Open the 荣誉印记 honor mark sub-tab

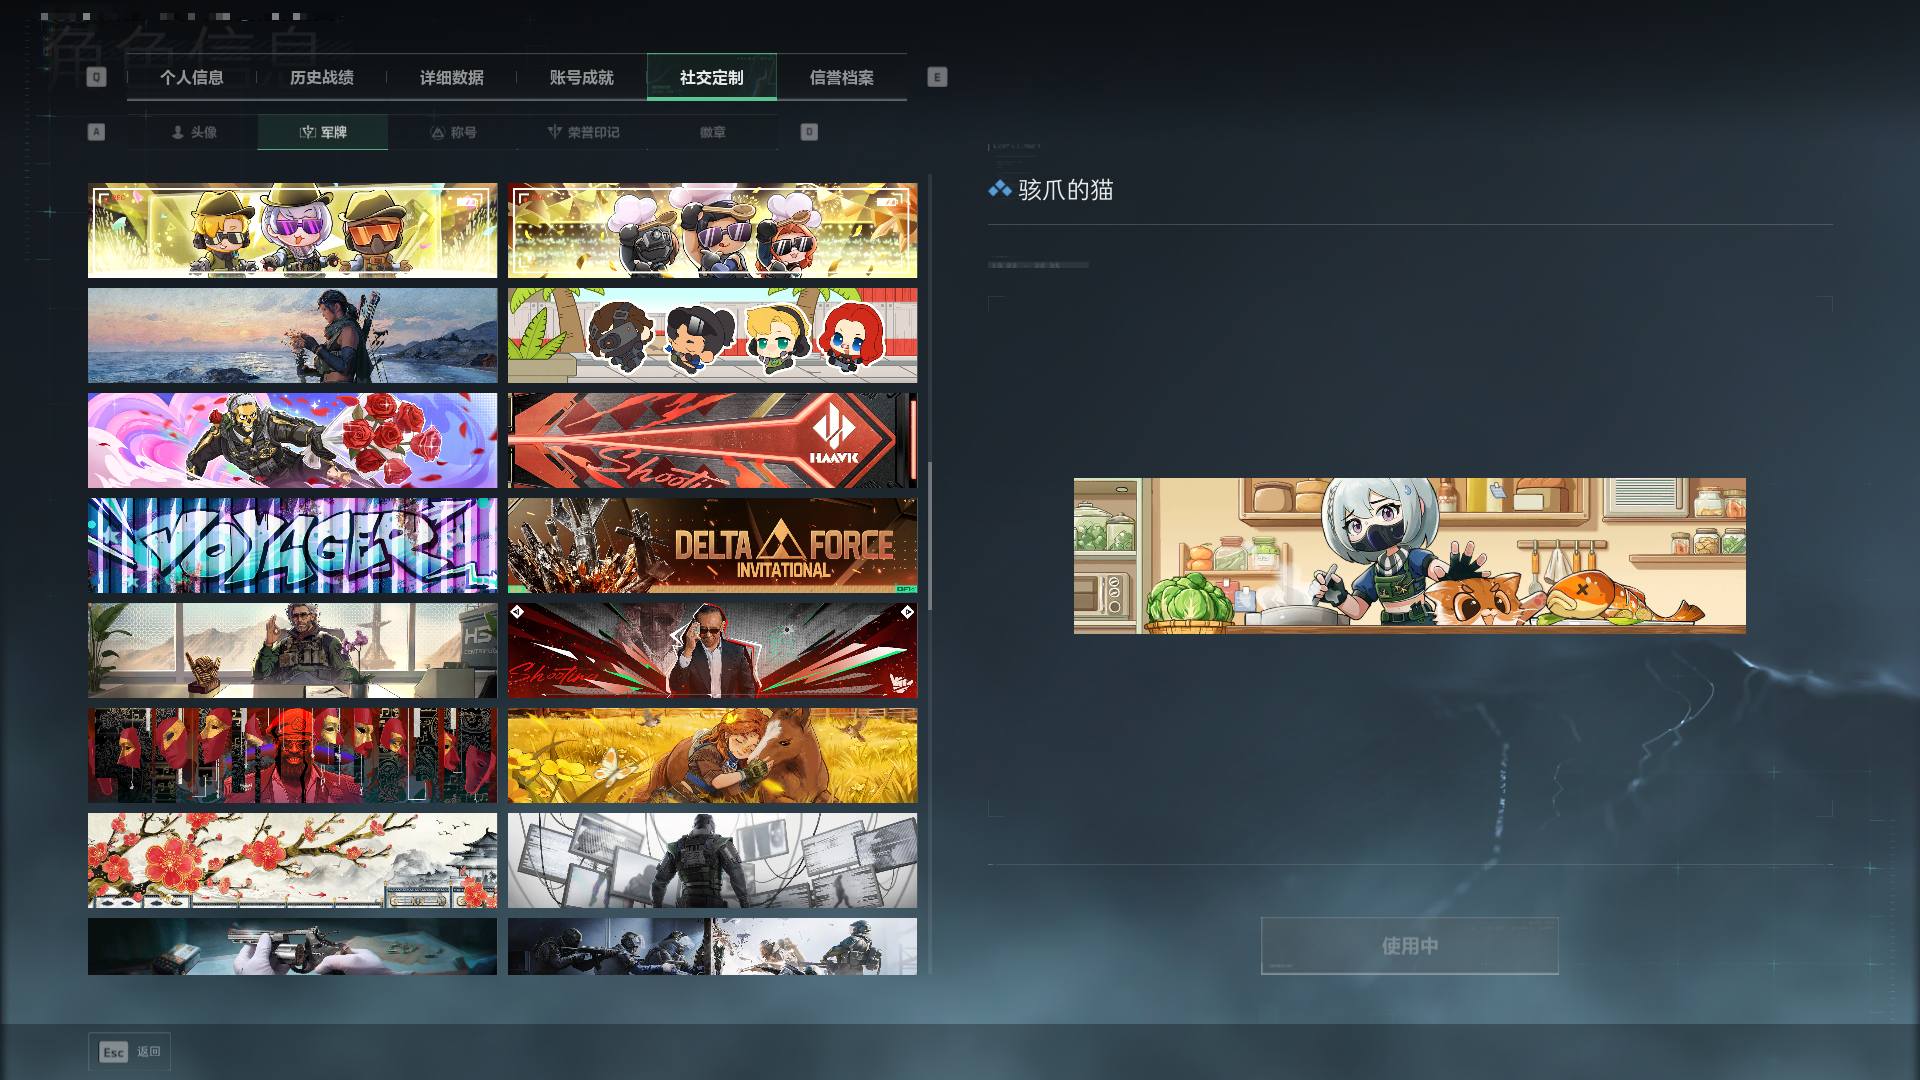coord(583,132)
